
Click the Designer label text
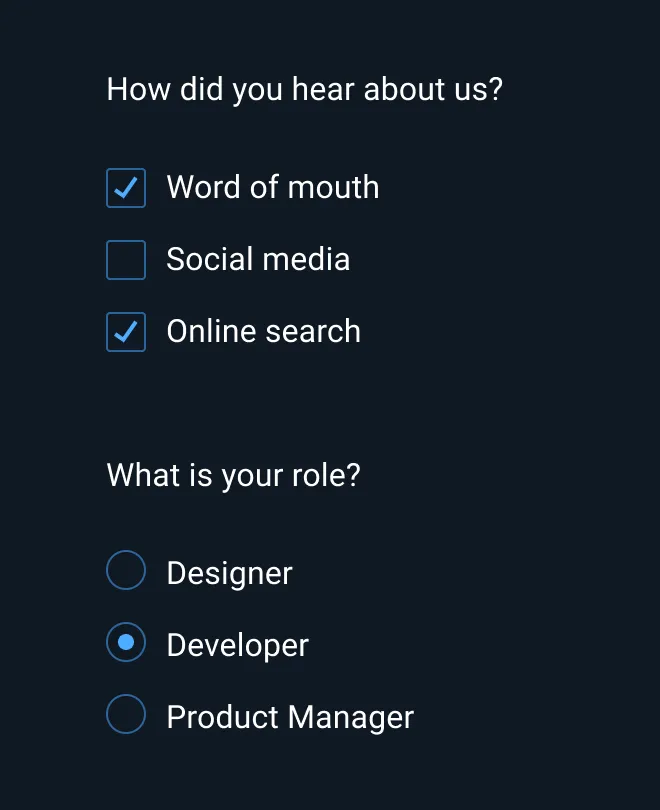pos(229,572)
